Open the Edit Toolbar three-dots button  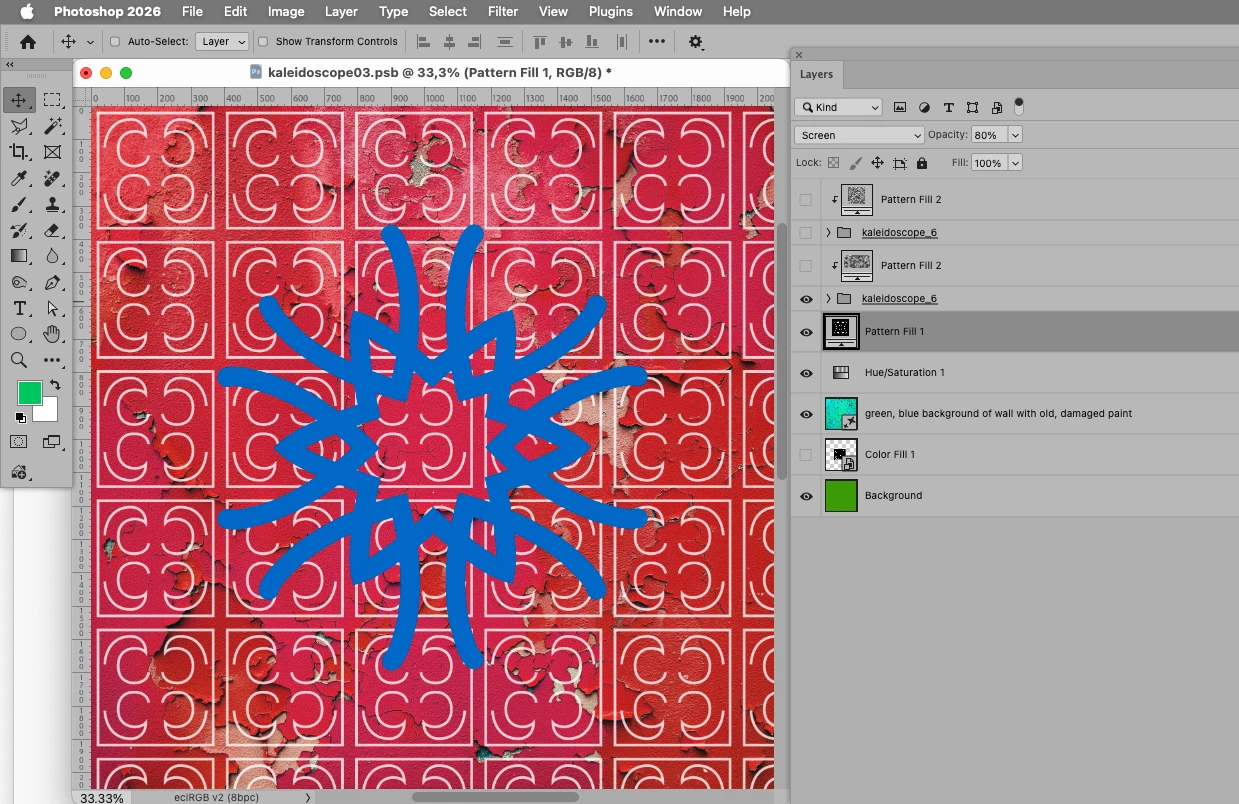pos(52,360)
